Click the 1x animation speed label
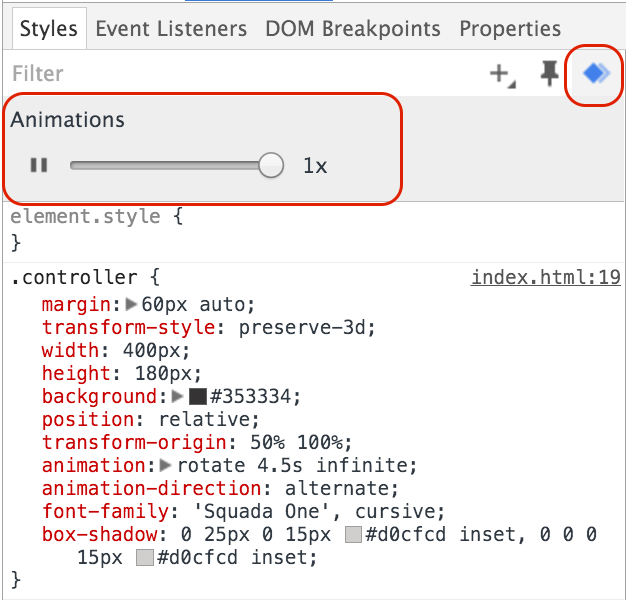The height and width of the screenshot is (600, 626). (315, 166)
